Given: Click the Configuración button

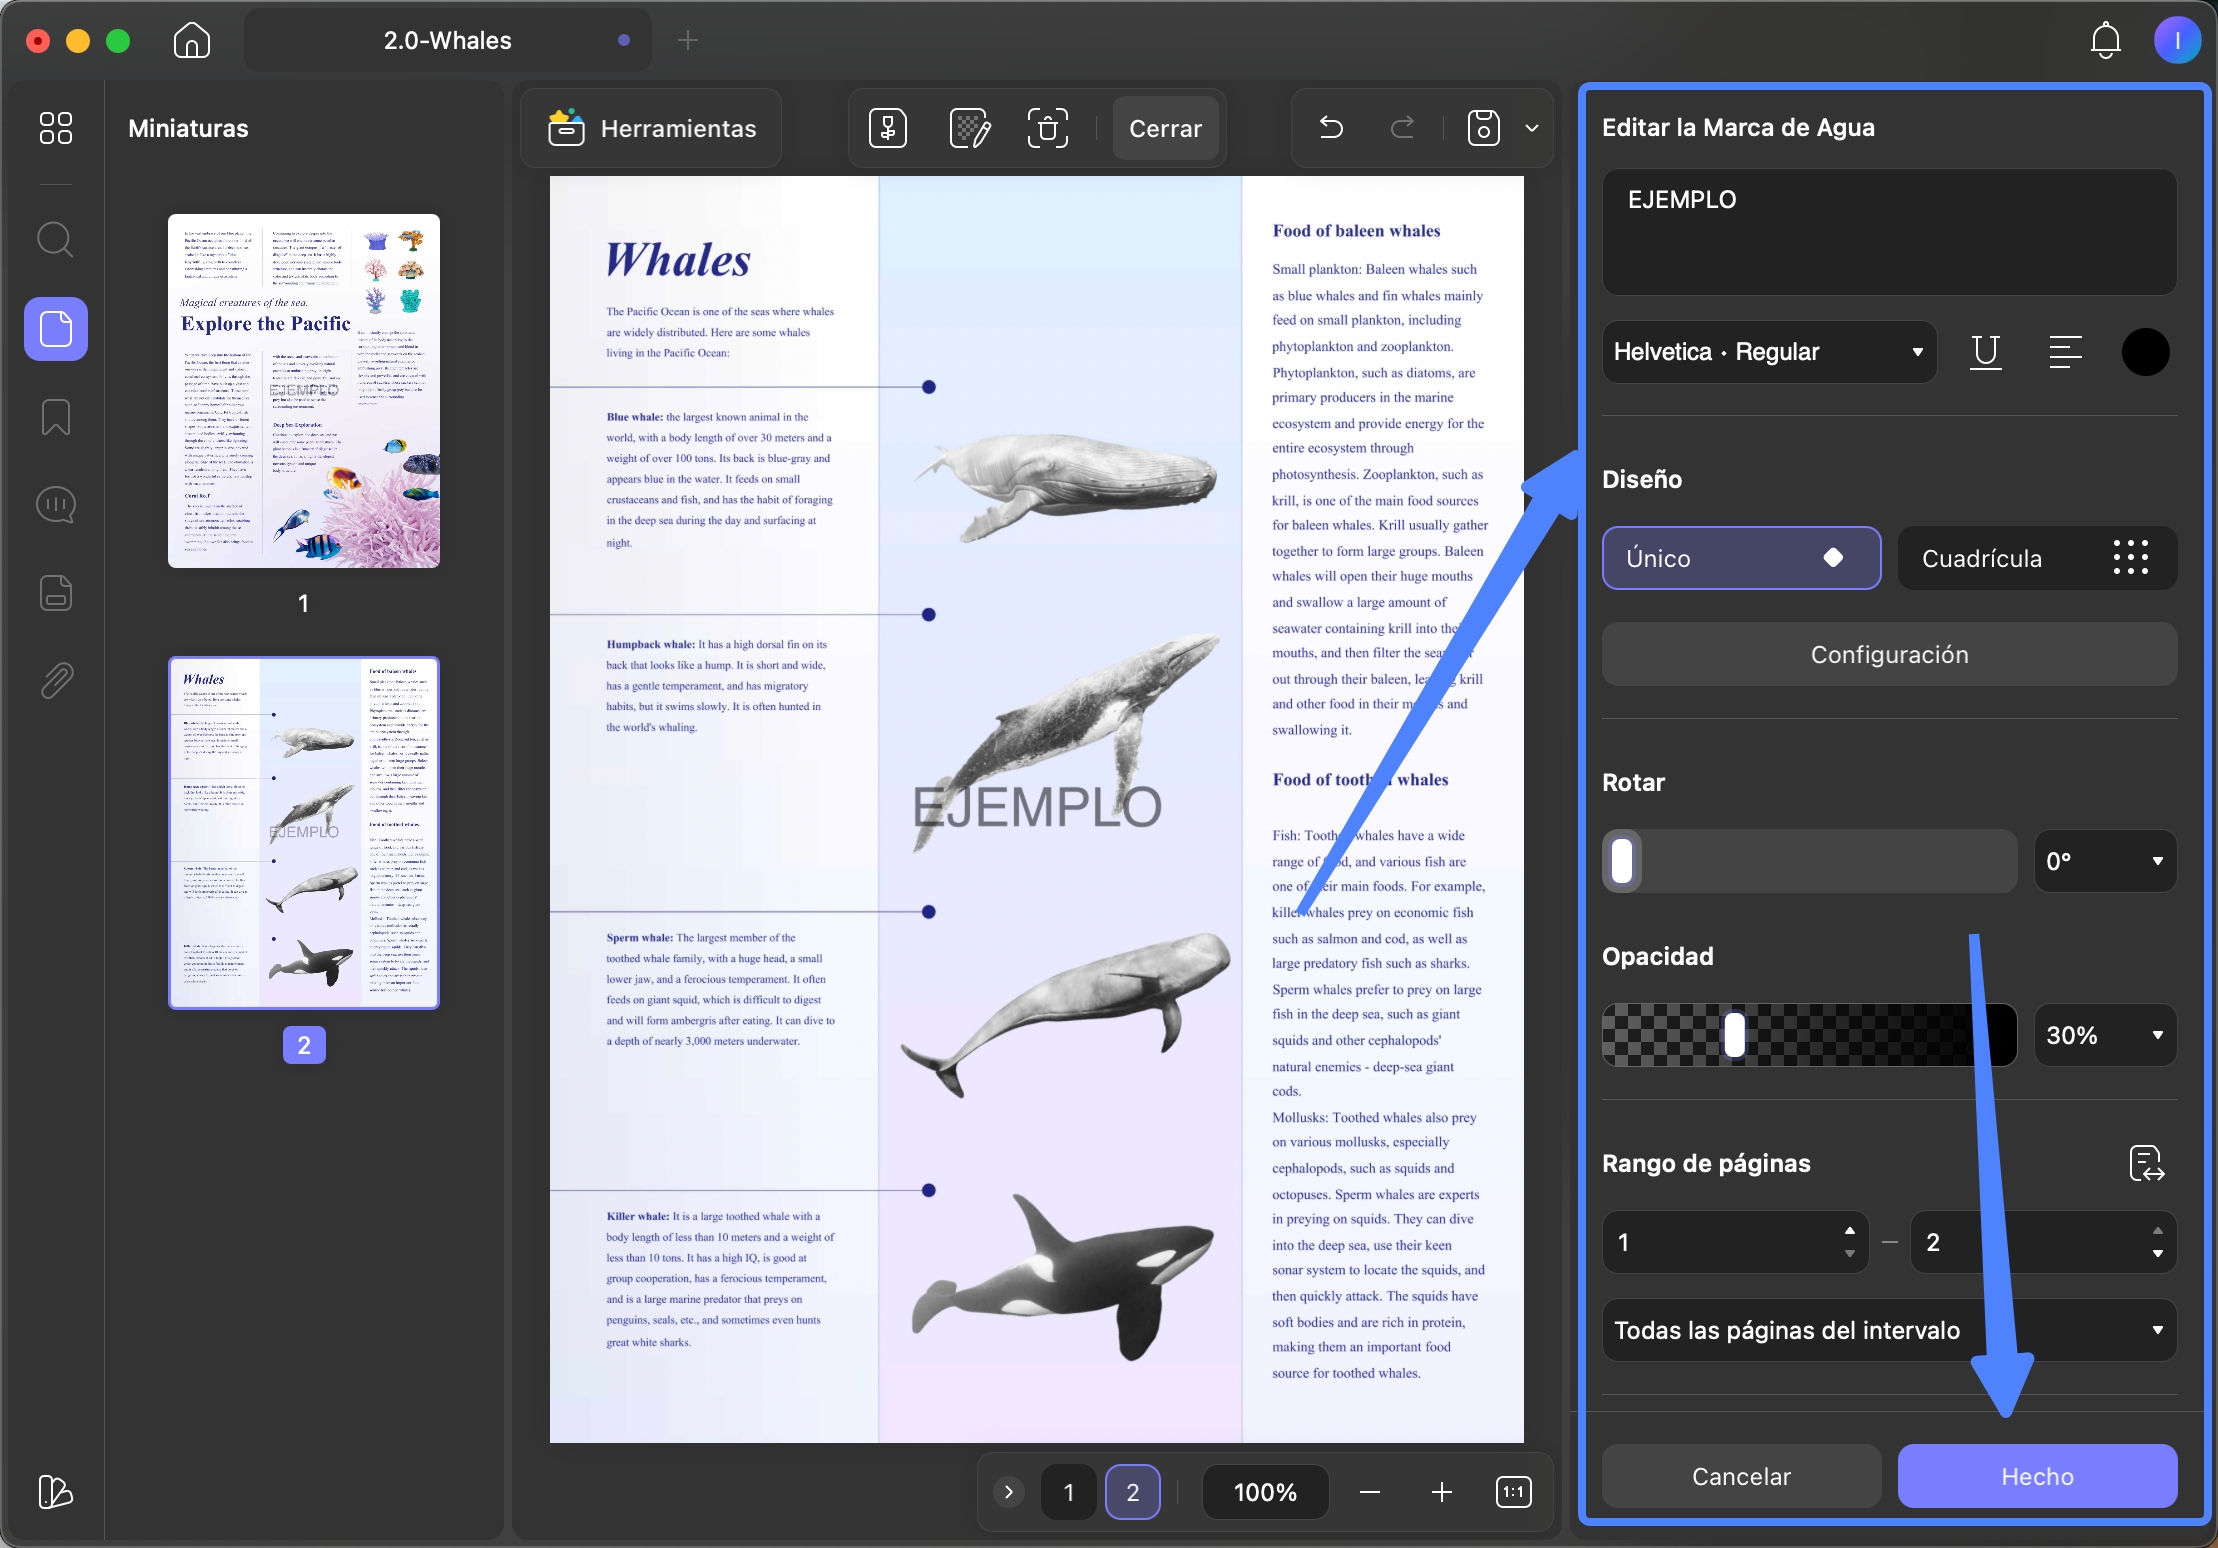Looking at the screenshot, I should 1889,654.
